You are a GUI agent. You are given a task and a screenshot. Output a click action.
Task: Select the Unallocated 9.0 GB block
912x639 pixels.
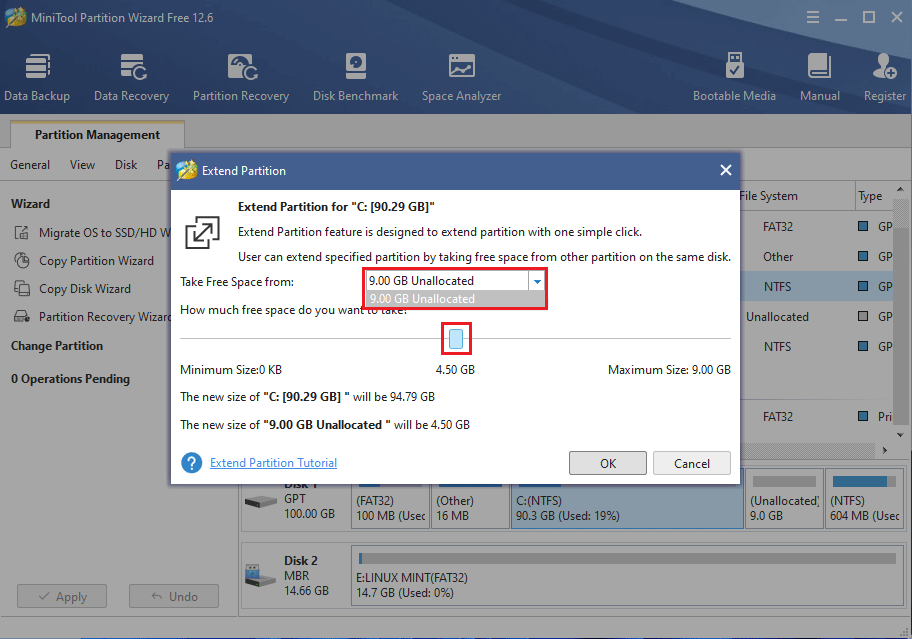pos(784,500)
